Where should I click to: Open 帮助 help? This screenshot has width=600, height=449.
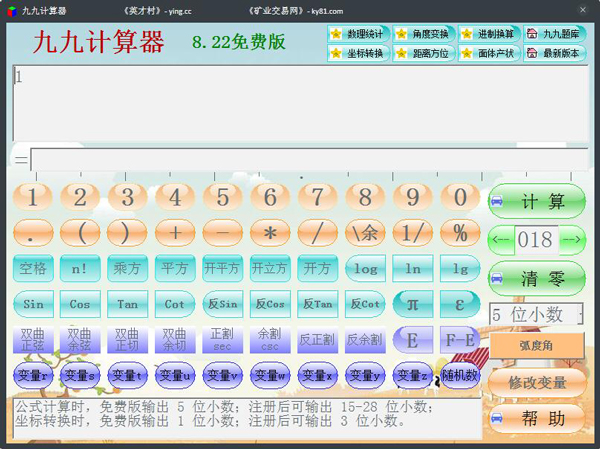537,418
